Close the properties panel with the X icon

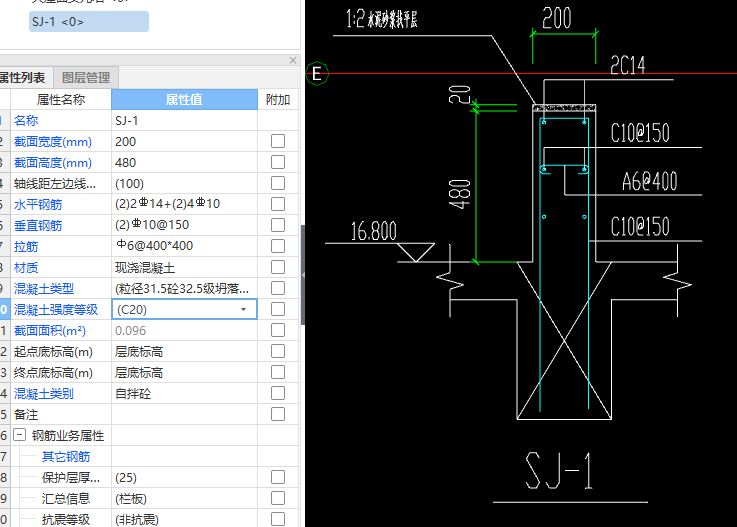[x=293, y=60]
